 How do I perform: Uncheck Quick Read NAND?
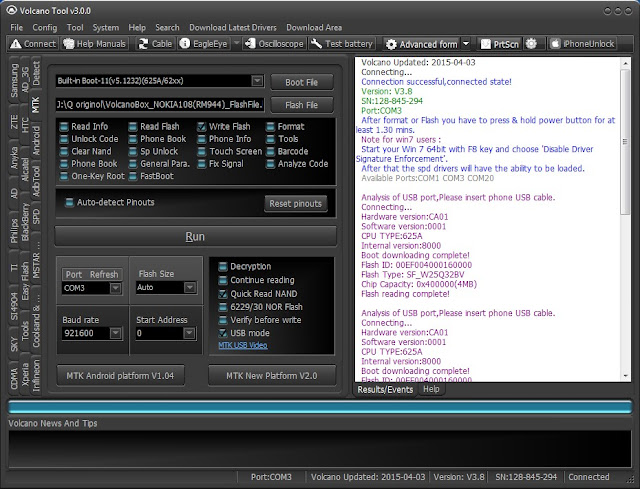coord(223,294)
